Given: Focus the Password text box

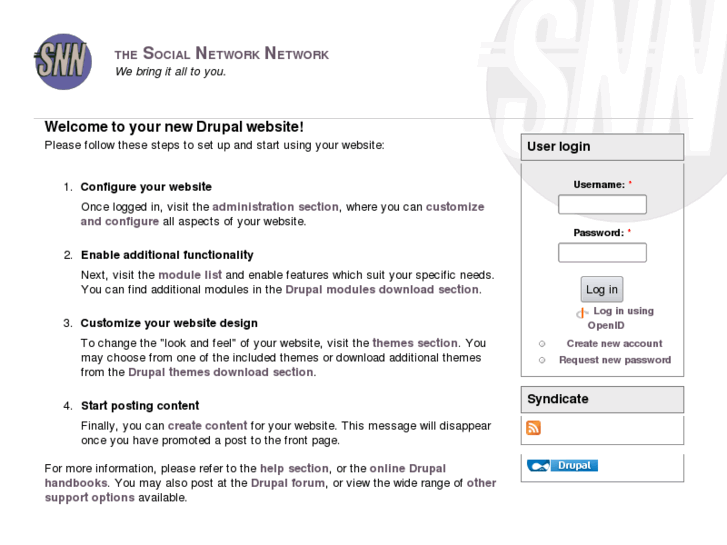Looking at the screenshot, I should (602, 253).
